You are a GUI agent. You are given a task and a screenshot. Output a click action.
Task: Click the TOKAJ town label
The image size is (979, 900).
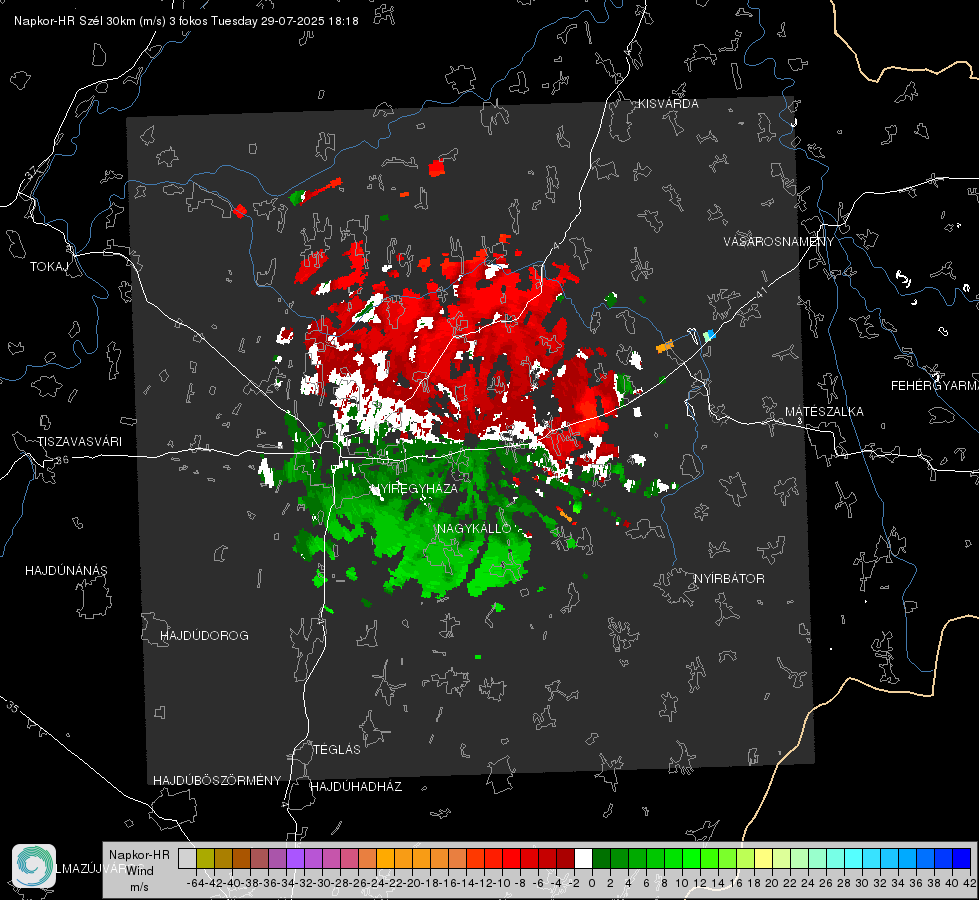coord(49,267)
